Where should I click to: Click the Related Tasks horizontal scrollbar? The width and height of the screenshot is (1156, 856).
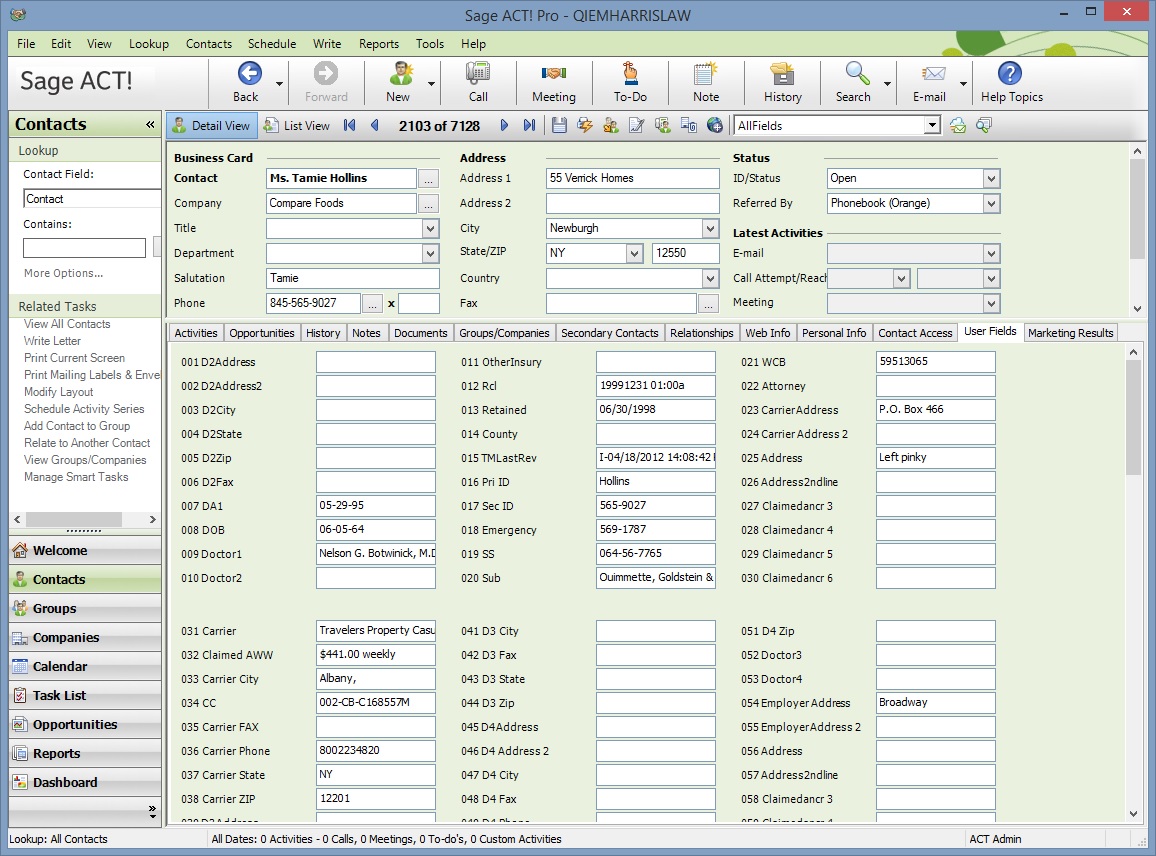[x=85, y=519]
